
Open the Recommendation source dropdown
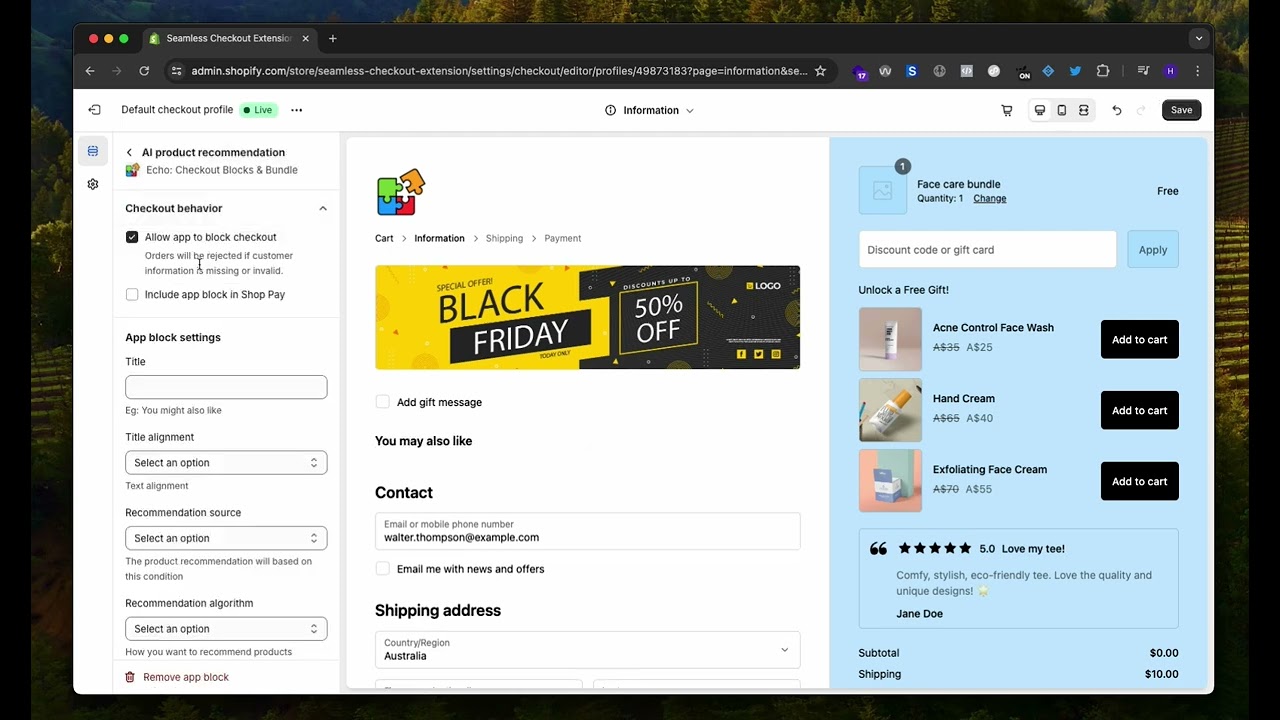pos(226,538)
